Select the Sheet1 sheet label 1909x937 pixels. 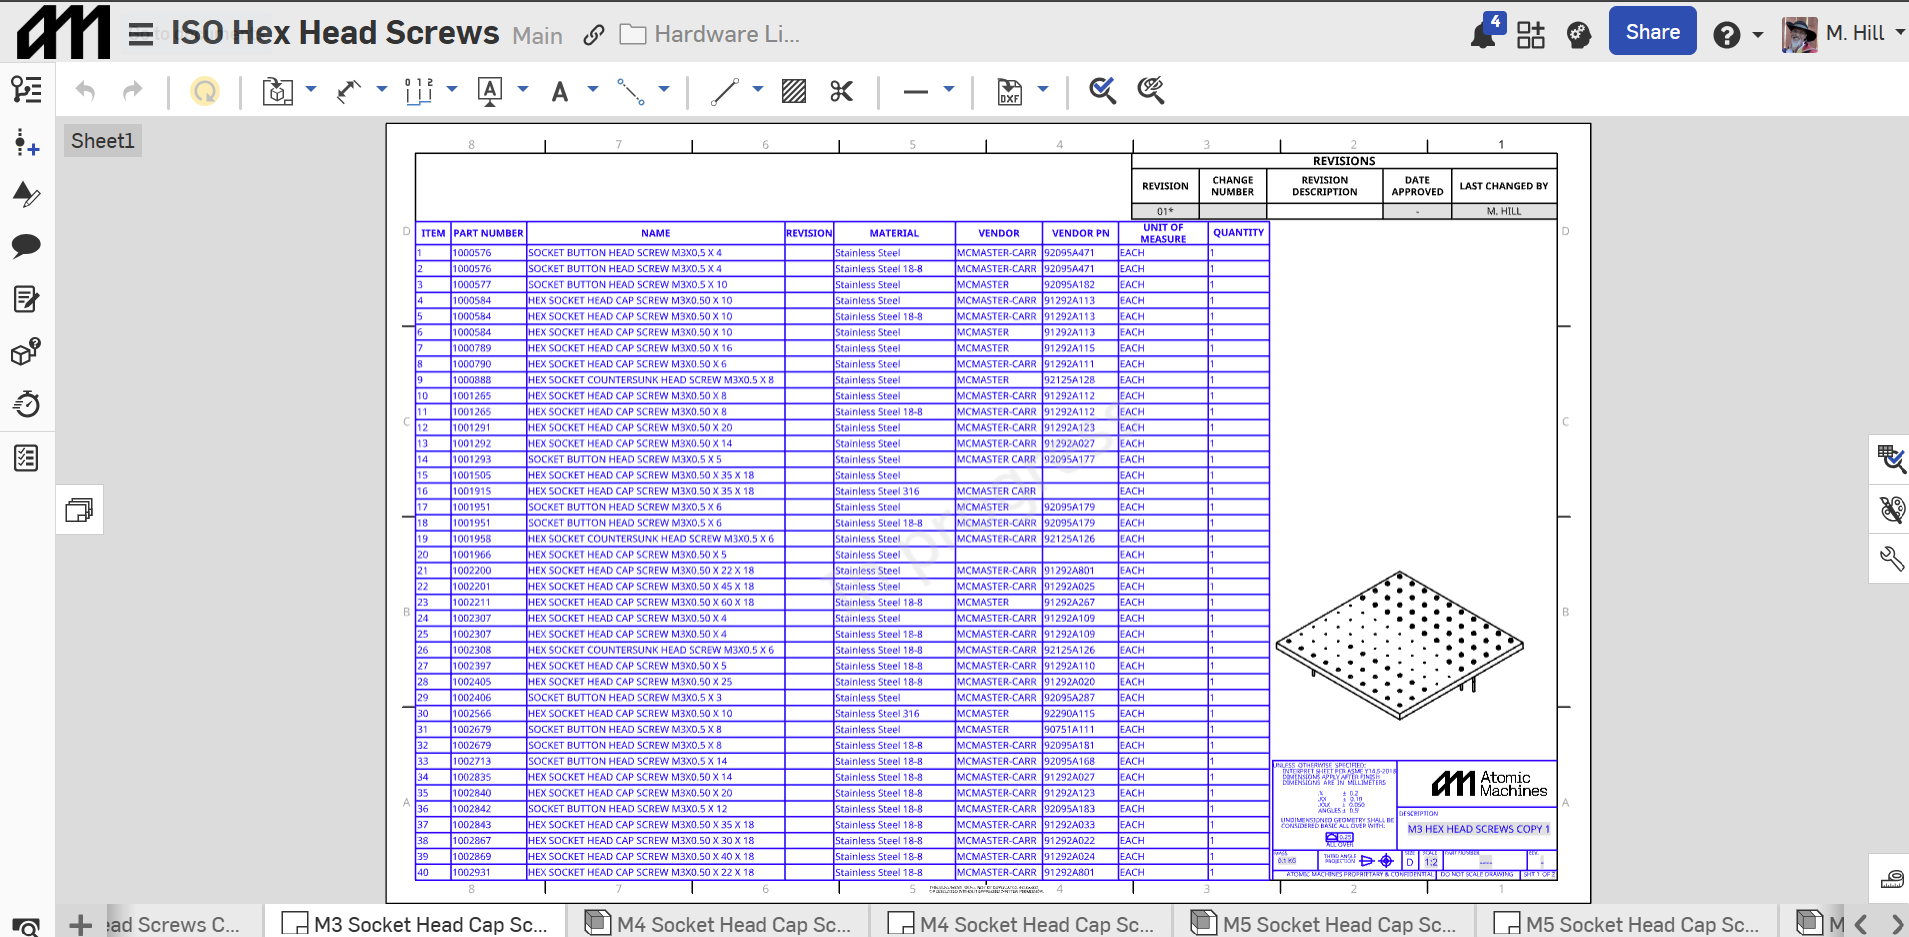click(x=102, y=141)
